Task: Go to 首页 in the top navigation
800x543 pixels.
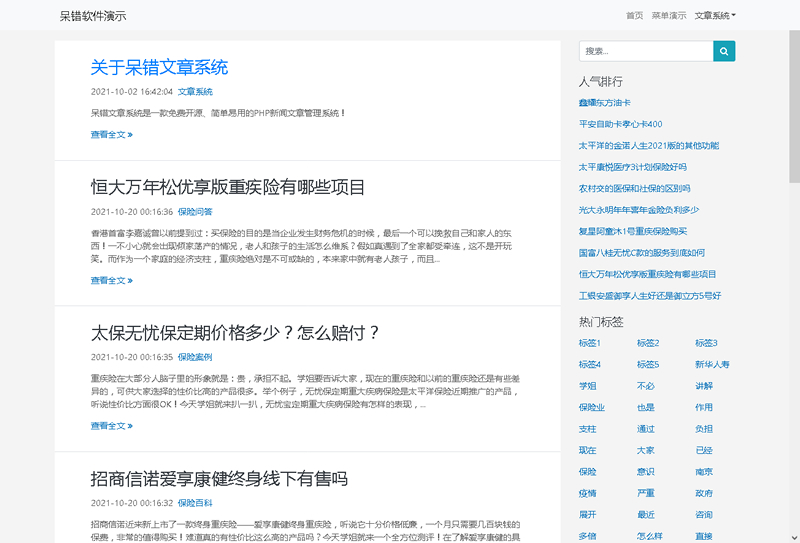Action: (634, 16)
